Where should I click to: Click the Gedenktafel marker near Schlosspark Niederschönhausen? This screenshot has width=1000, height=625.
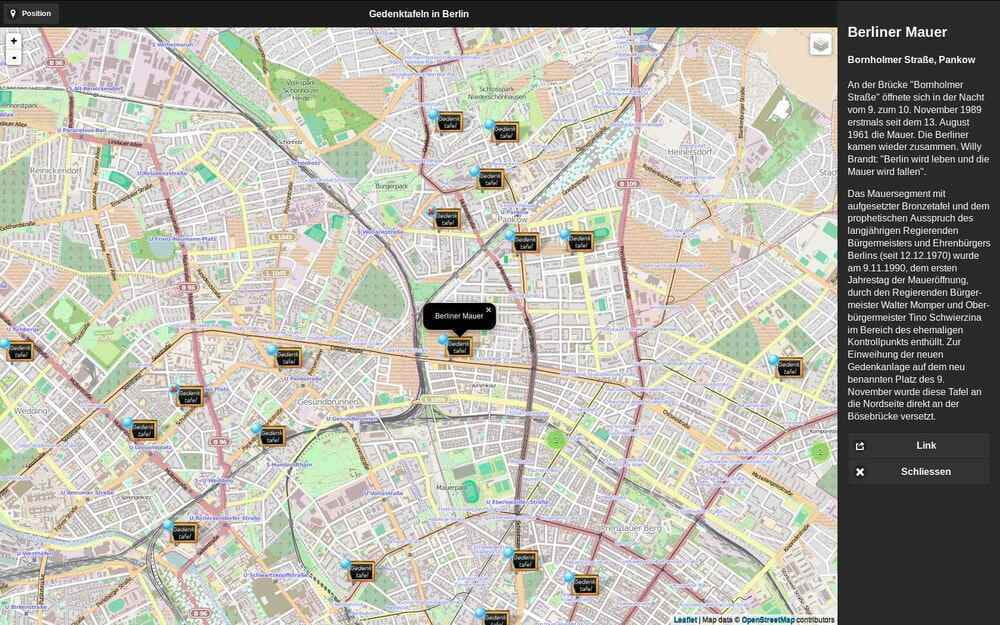[x=505, y=130]
